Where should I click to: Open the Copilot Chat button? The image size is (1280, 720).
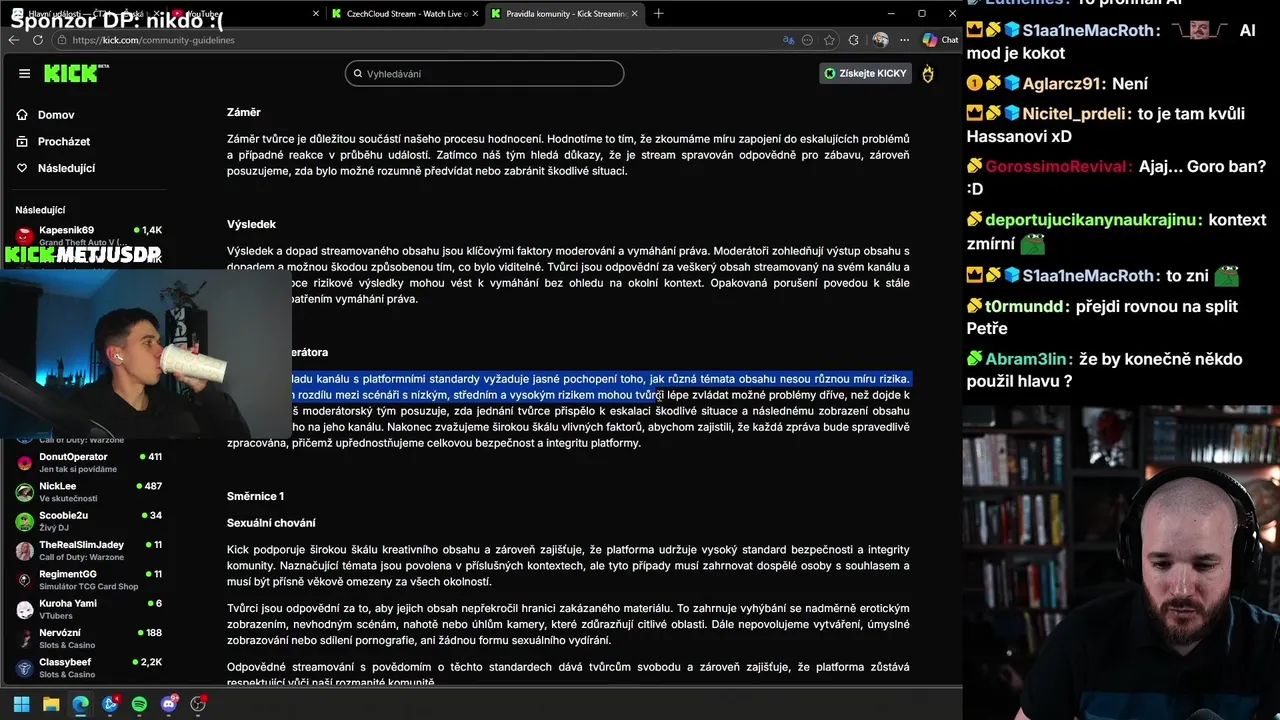point(940,40)
